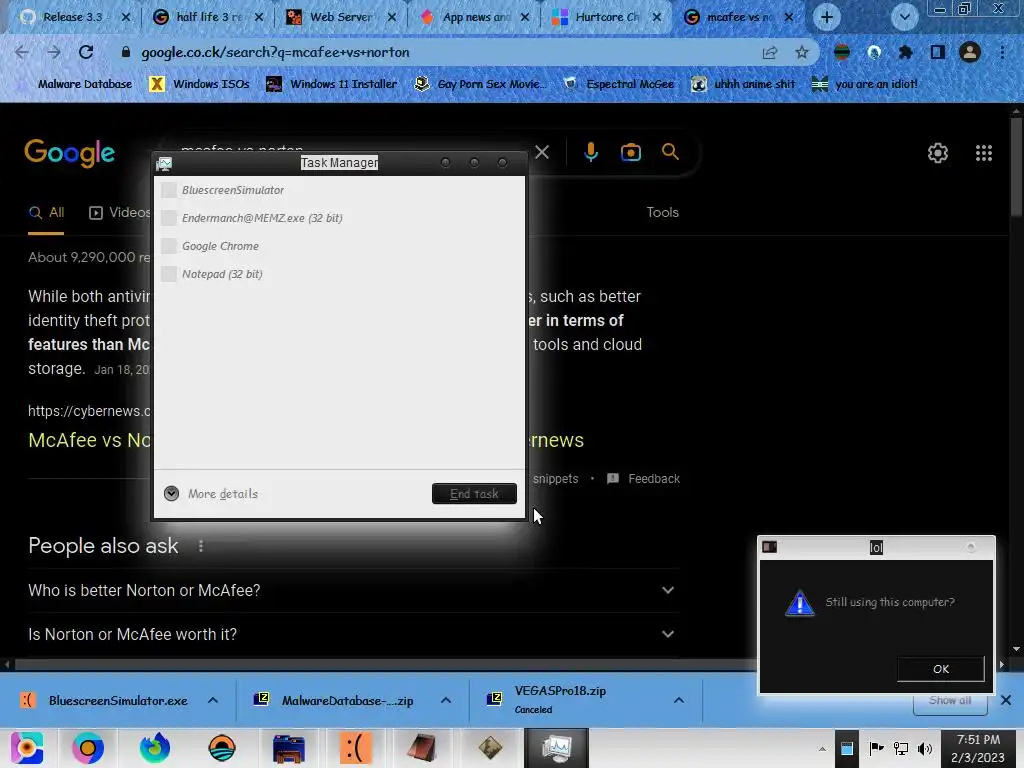Select the All search filter
The image size is (1024, 768).
[46, 212]
